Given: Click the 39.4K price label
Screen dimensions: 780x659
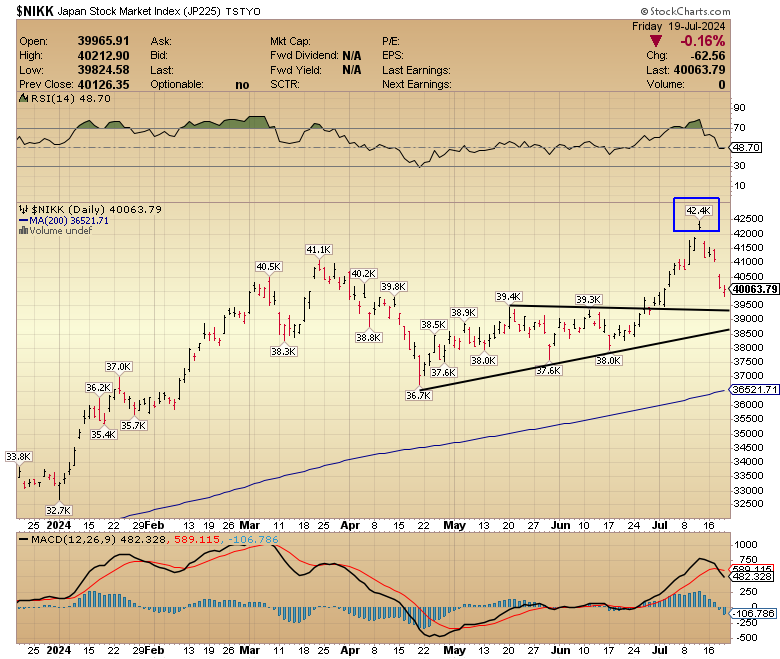Looking at the screenshot, I should (x=508, y=297).
